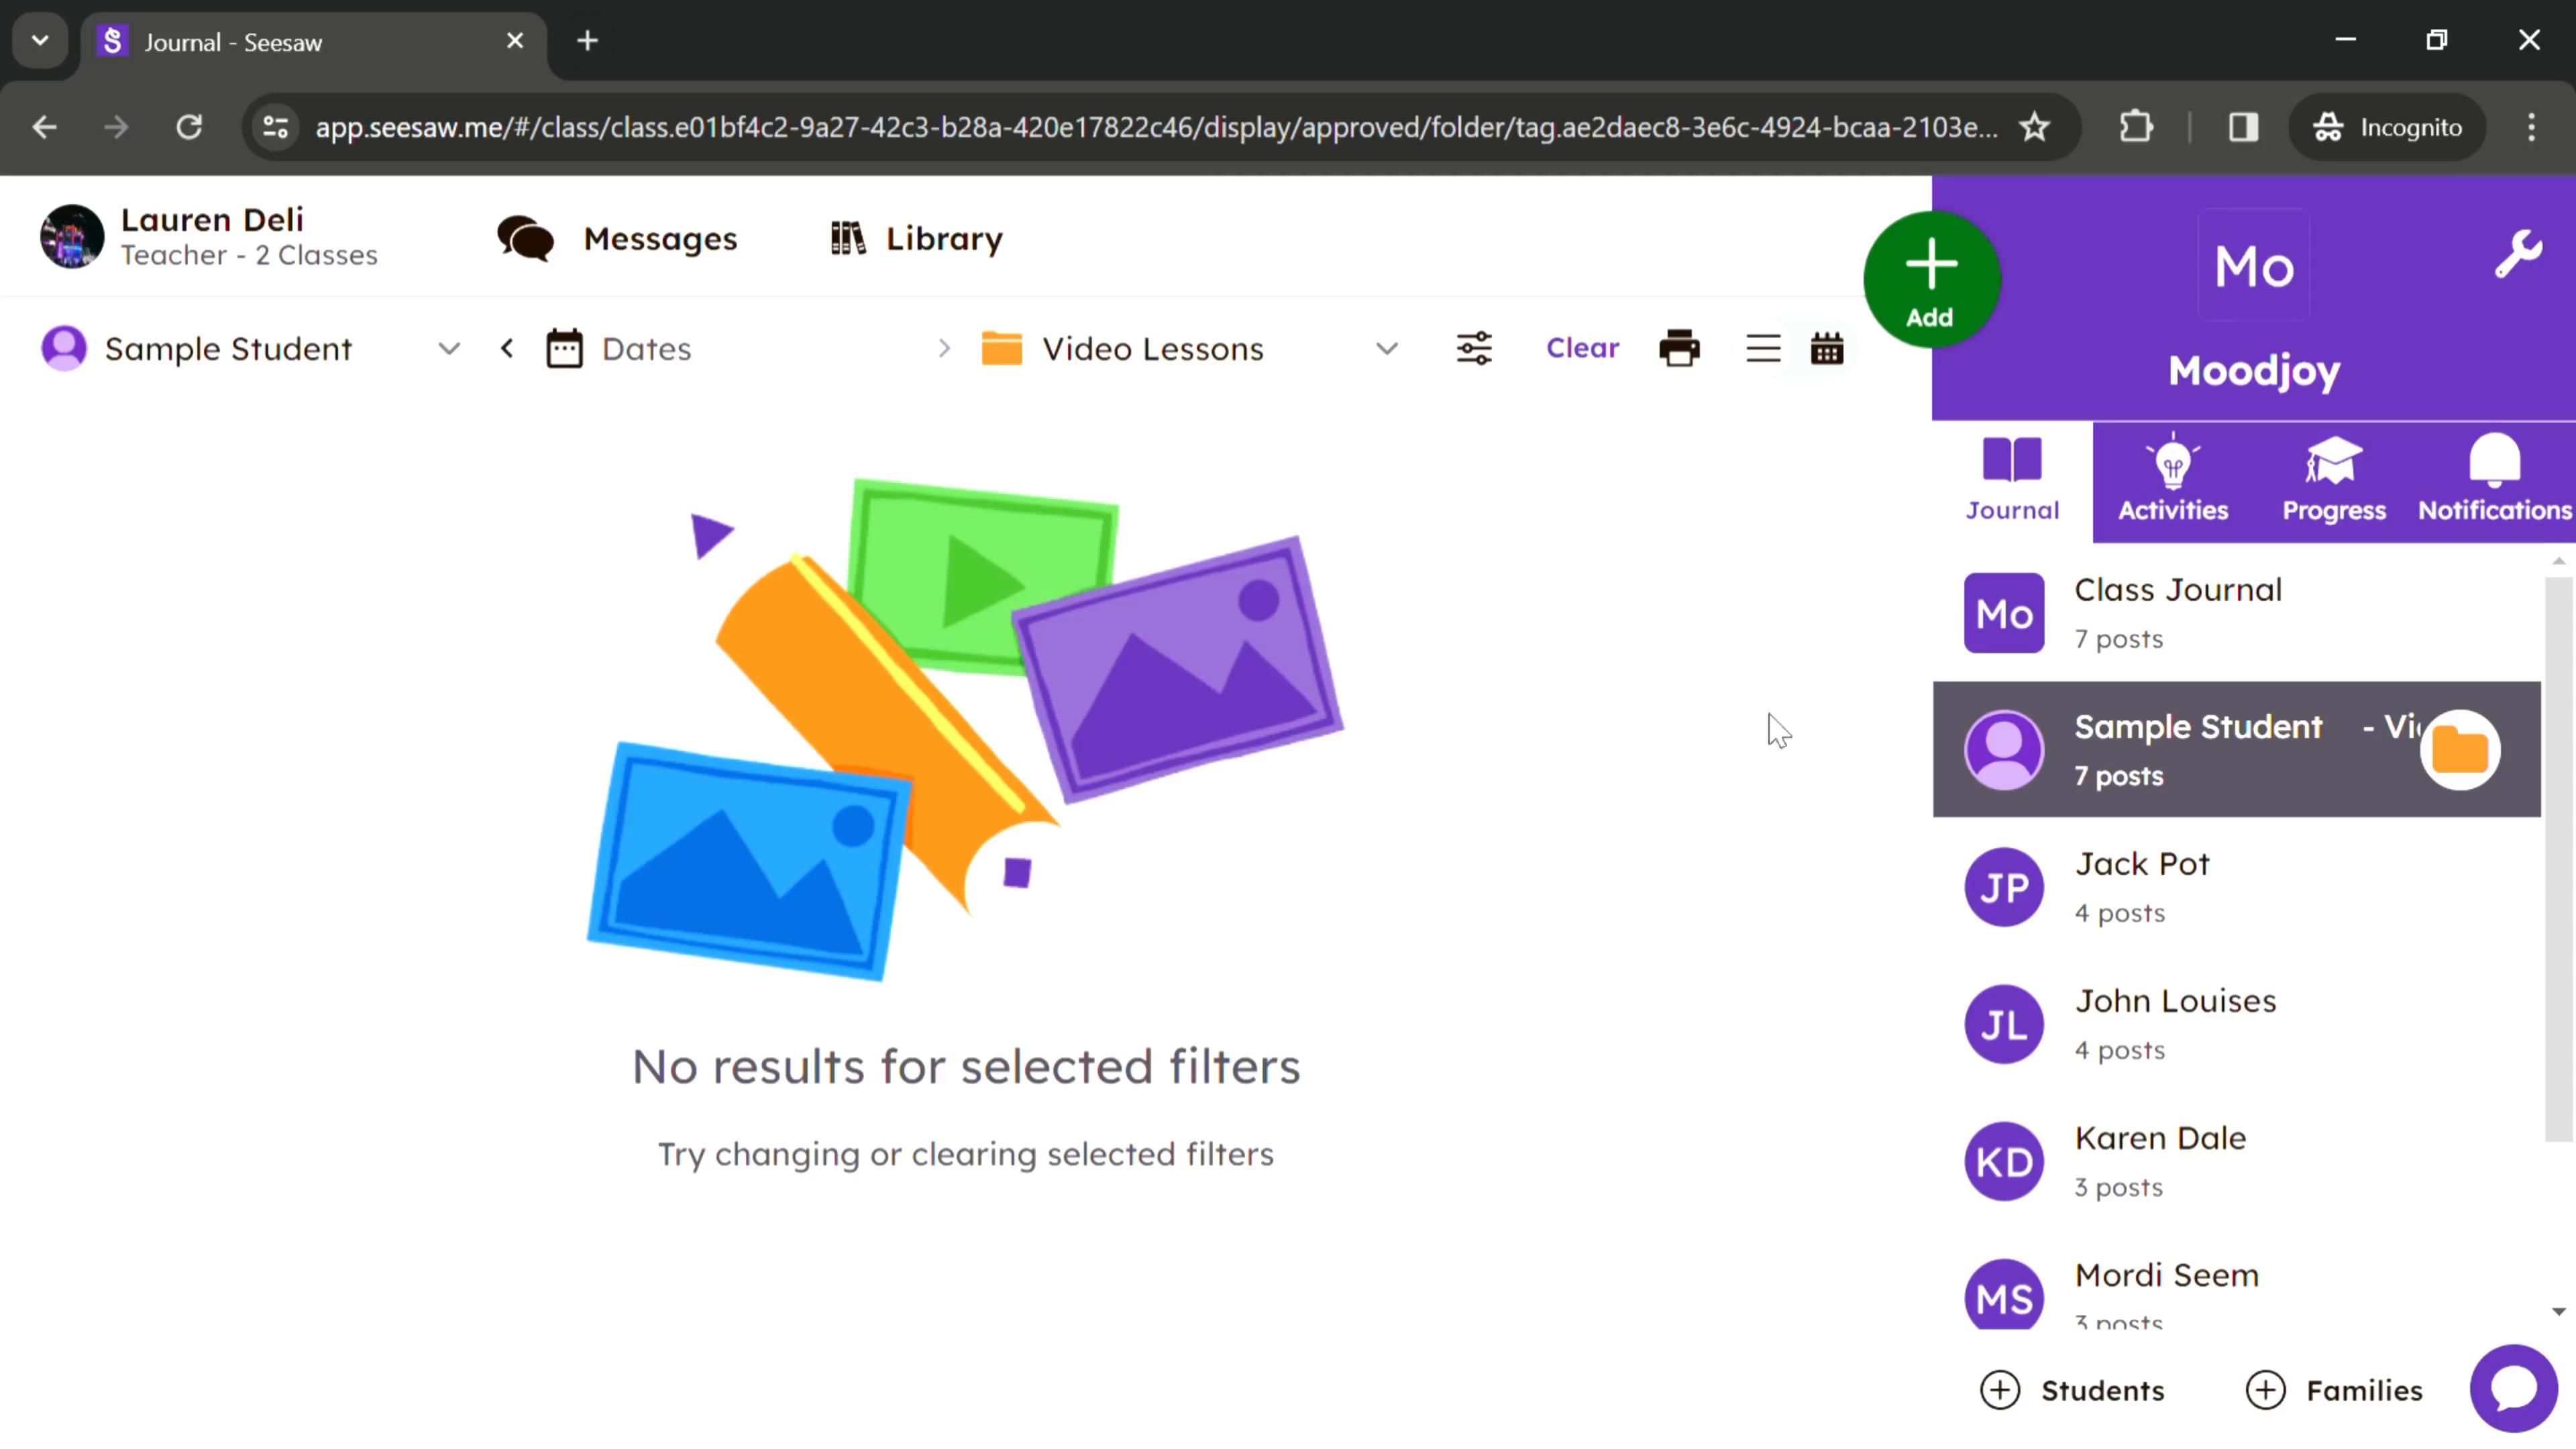The image size is (2576, 1449).
Task: Open the Progress icon in sidebar
Action: (x=2335, y=478)
